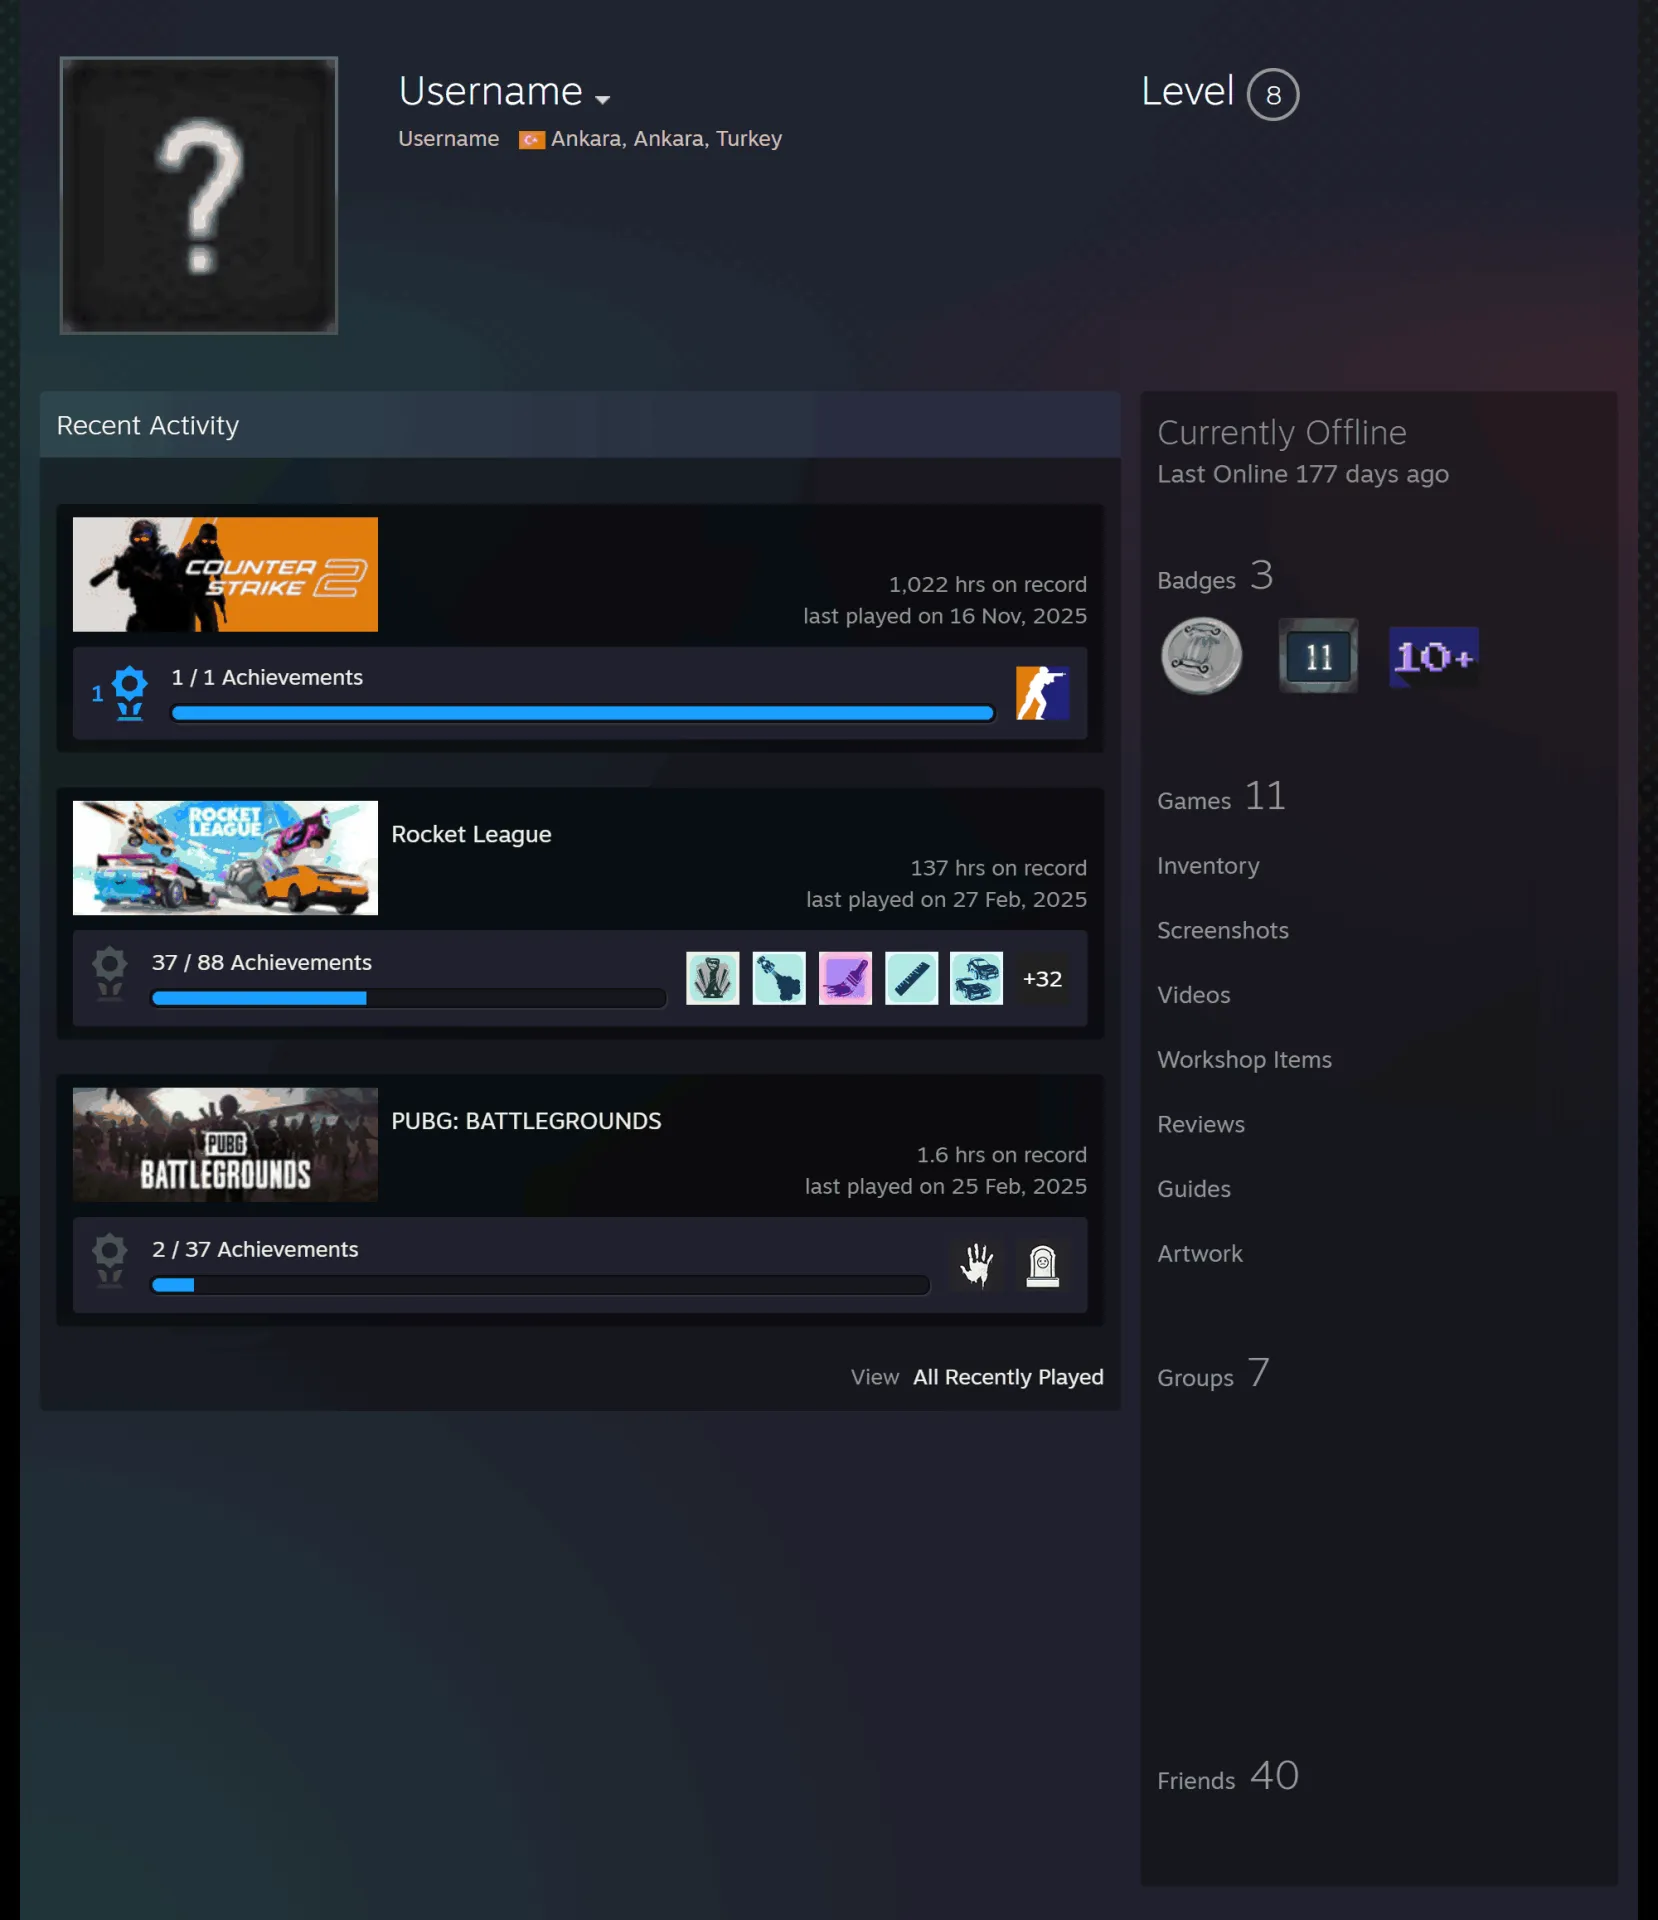Click the 1 / 1 Achievements text
The image size is (1658, 1920).
pos(267,678)
